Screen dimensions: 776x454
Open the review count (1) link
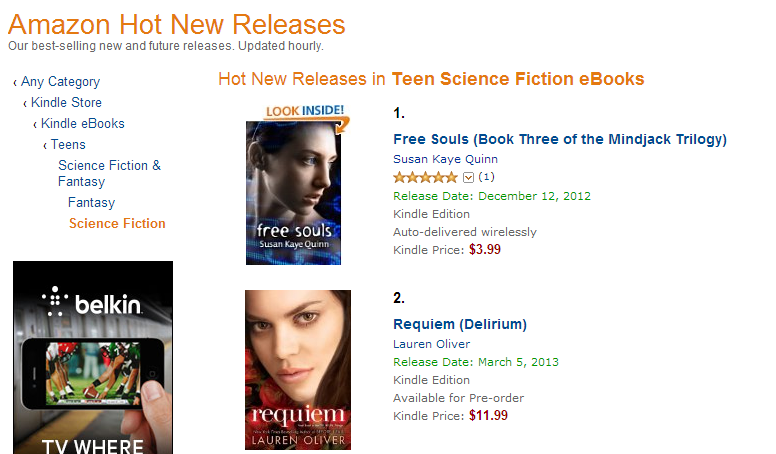click(x=487, y=177)
